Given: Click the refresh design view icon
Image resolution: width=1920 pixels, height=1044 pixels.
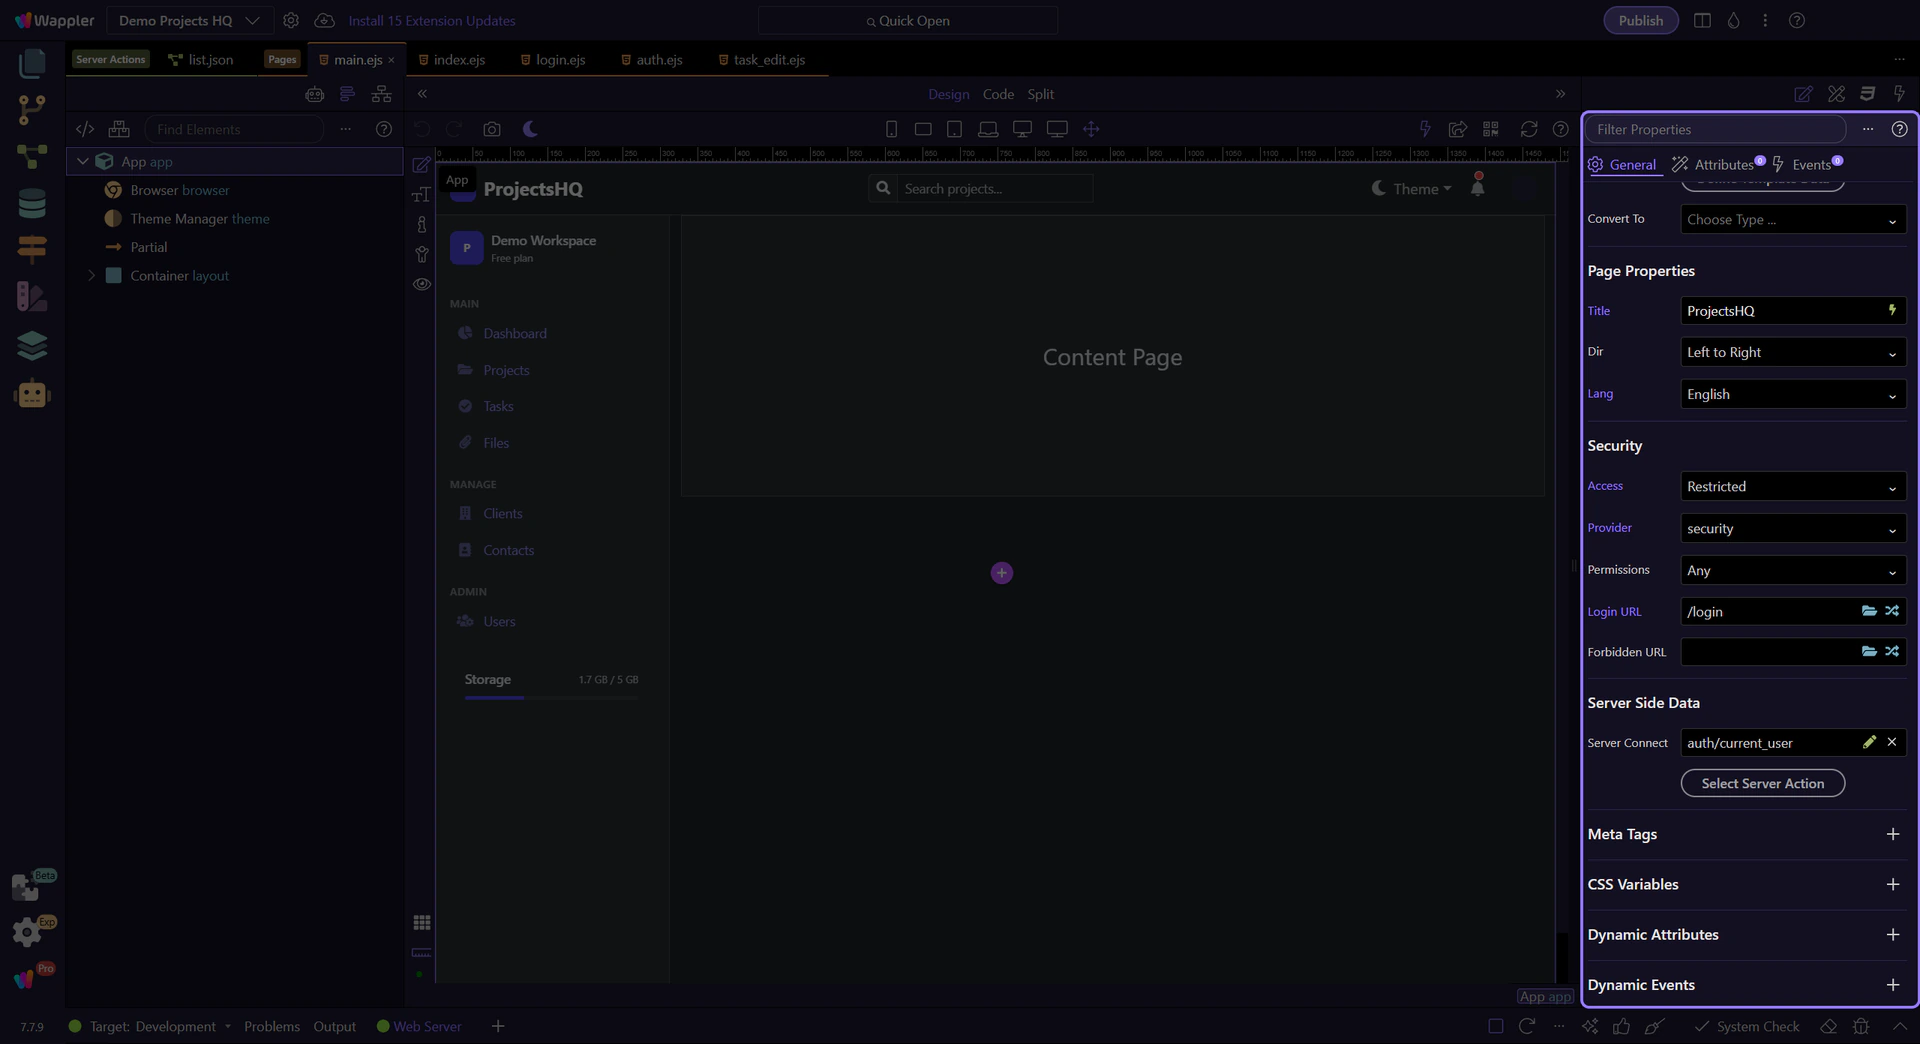Looking at the screenshot, I should click(1528, 129).
